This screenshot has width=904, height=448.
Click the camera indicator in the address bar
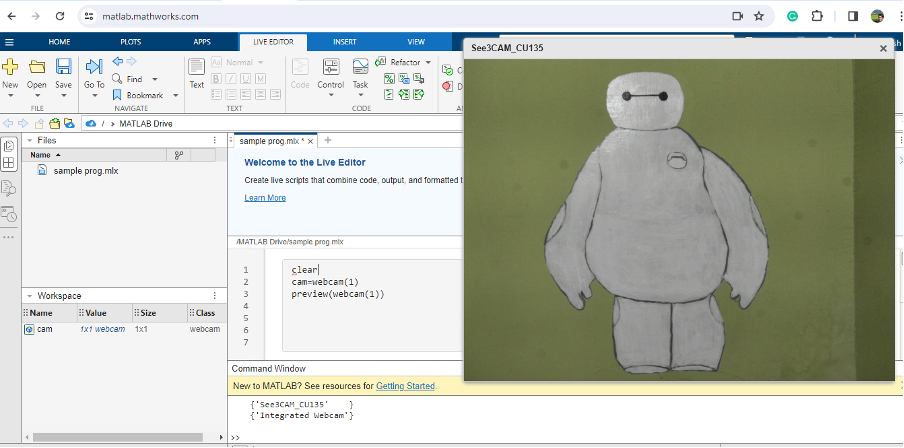click(x=737, y=16)
